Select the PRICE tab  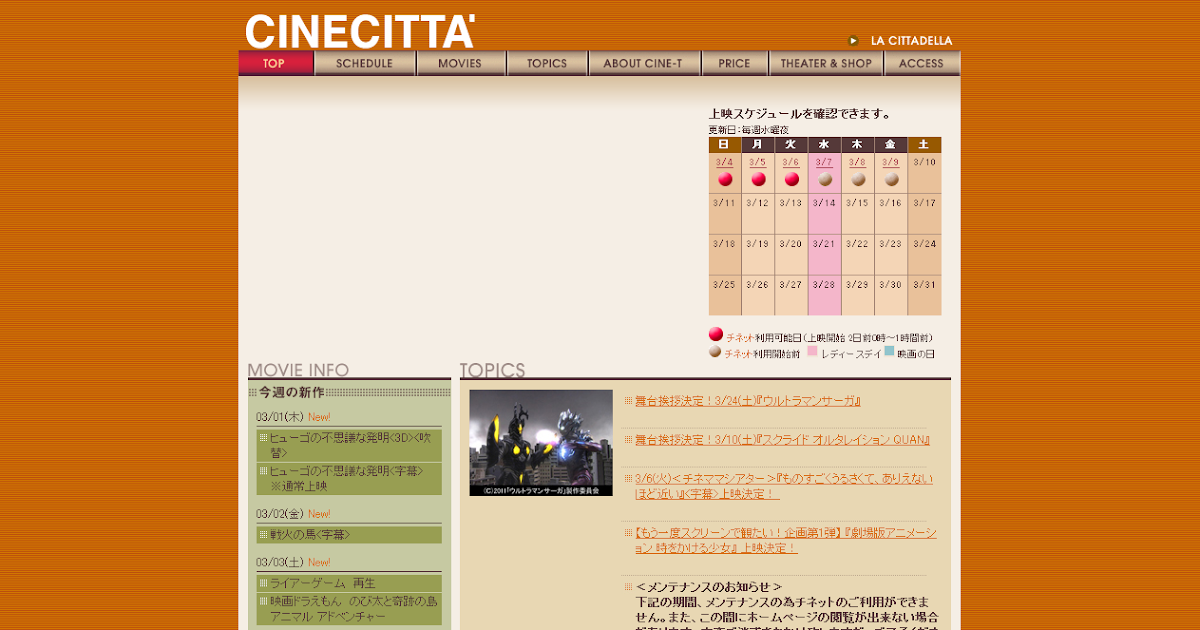tap(734, 63)
